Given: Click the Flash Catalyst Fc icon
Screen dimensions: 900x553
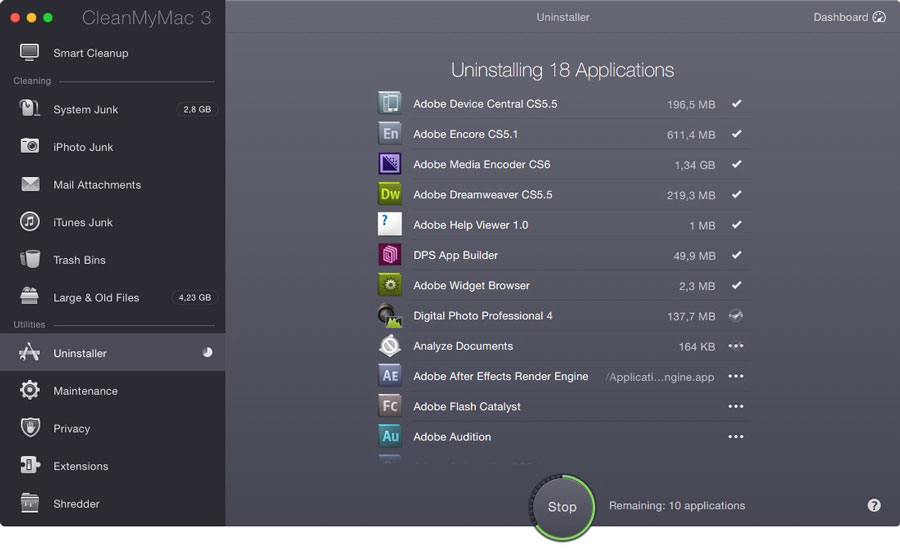Looking at the screenshot, I should tap(390, 406).
